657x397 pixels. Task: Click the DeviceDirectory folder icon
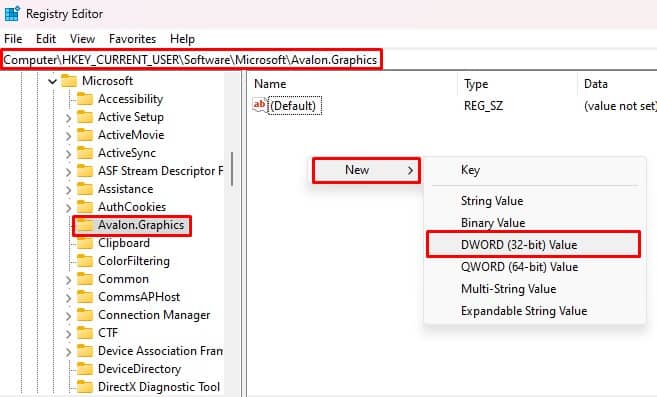coord(85,369)
